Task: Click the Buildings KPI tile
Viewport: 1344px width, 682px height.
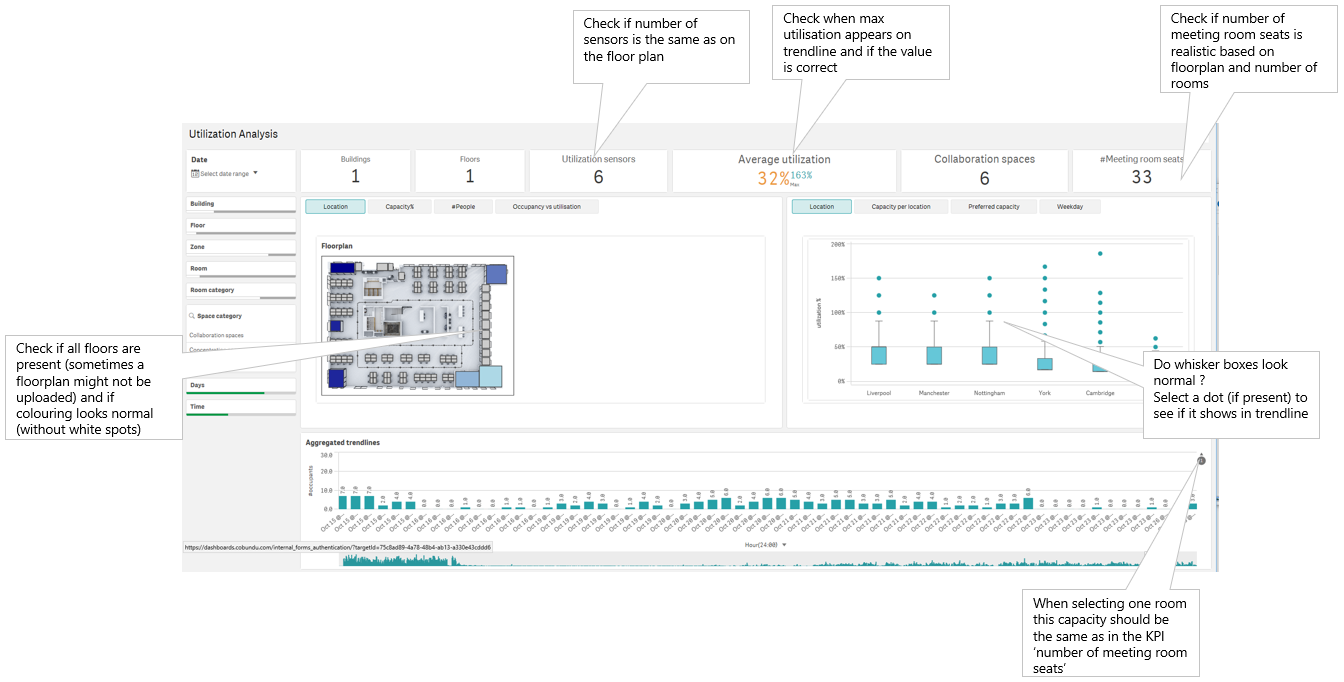Action: coord(355,171)
